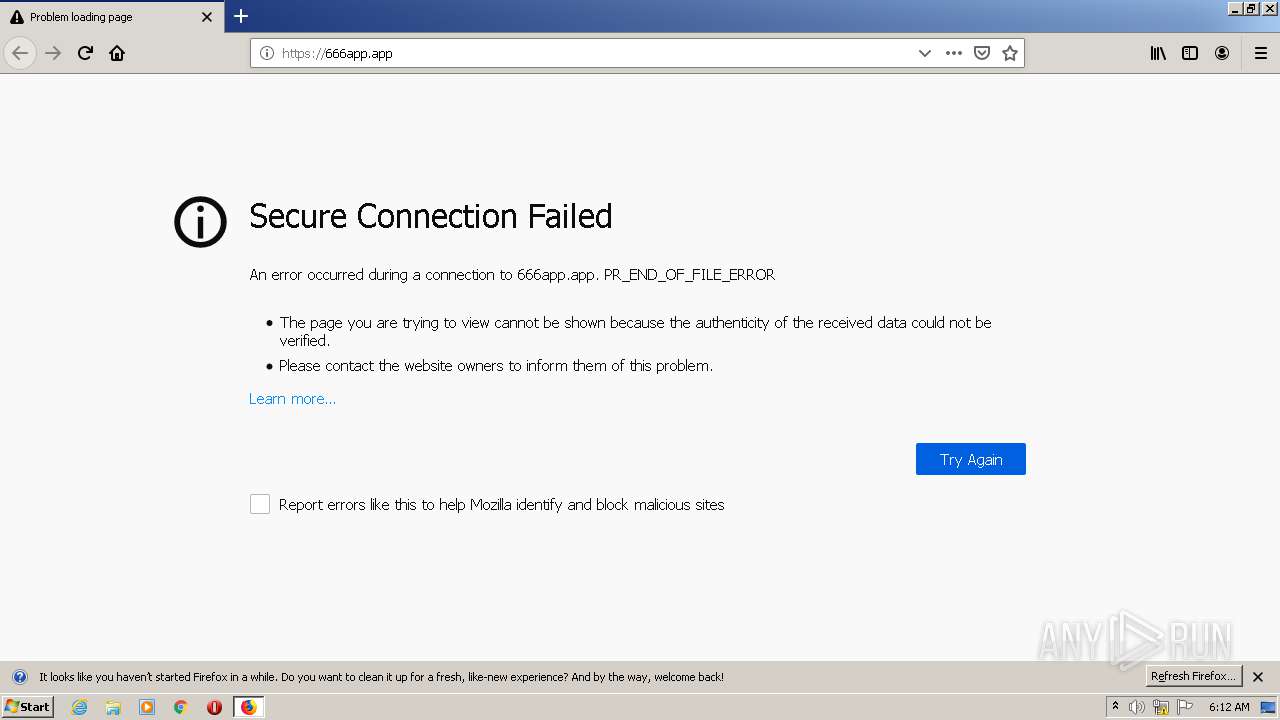Open the hamburger application menu
The image size is (1280, 720).
pyautogui.click(x=1261, y=53)
